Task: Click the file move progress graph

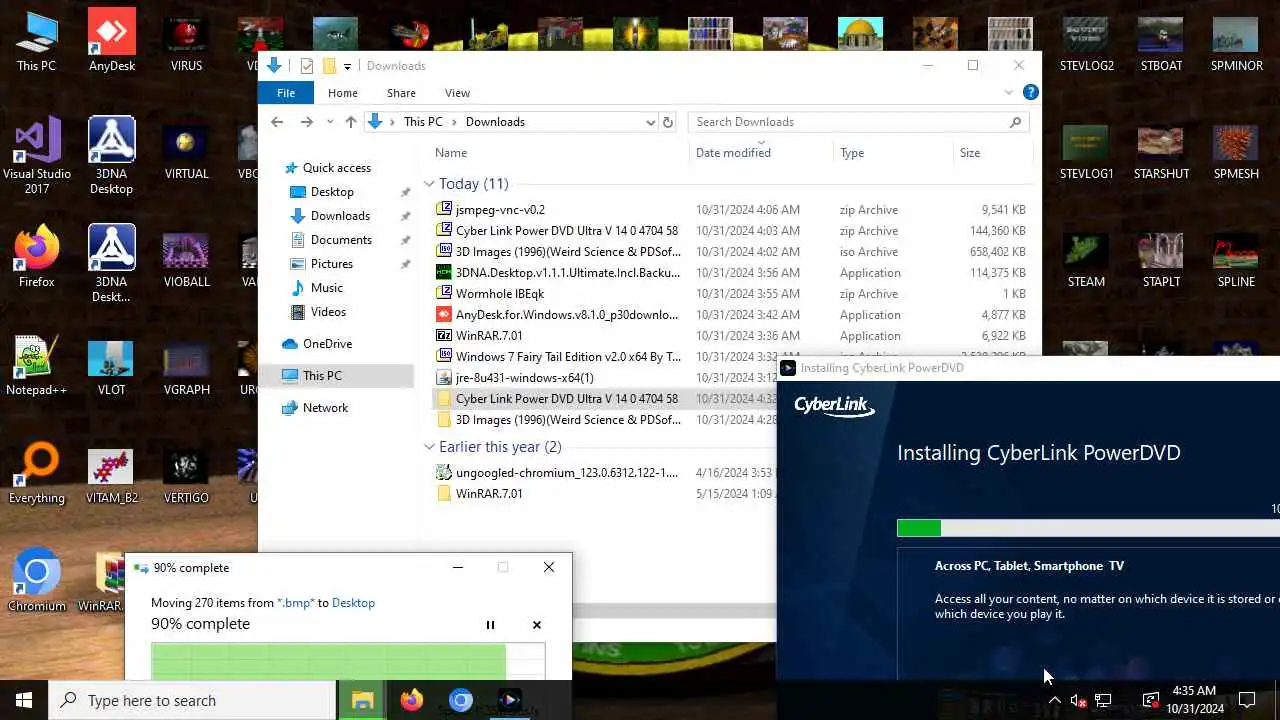Action: point(348,662)
